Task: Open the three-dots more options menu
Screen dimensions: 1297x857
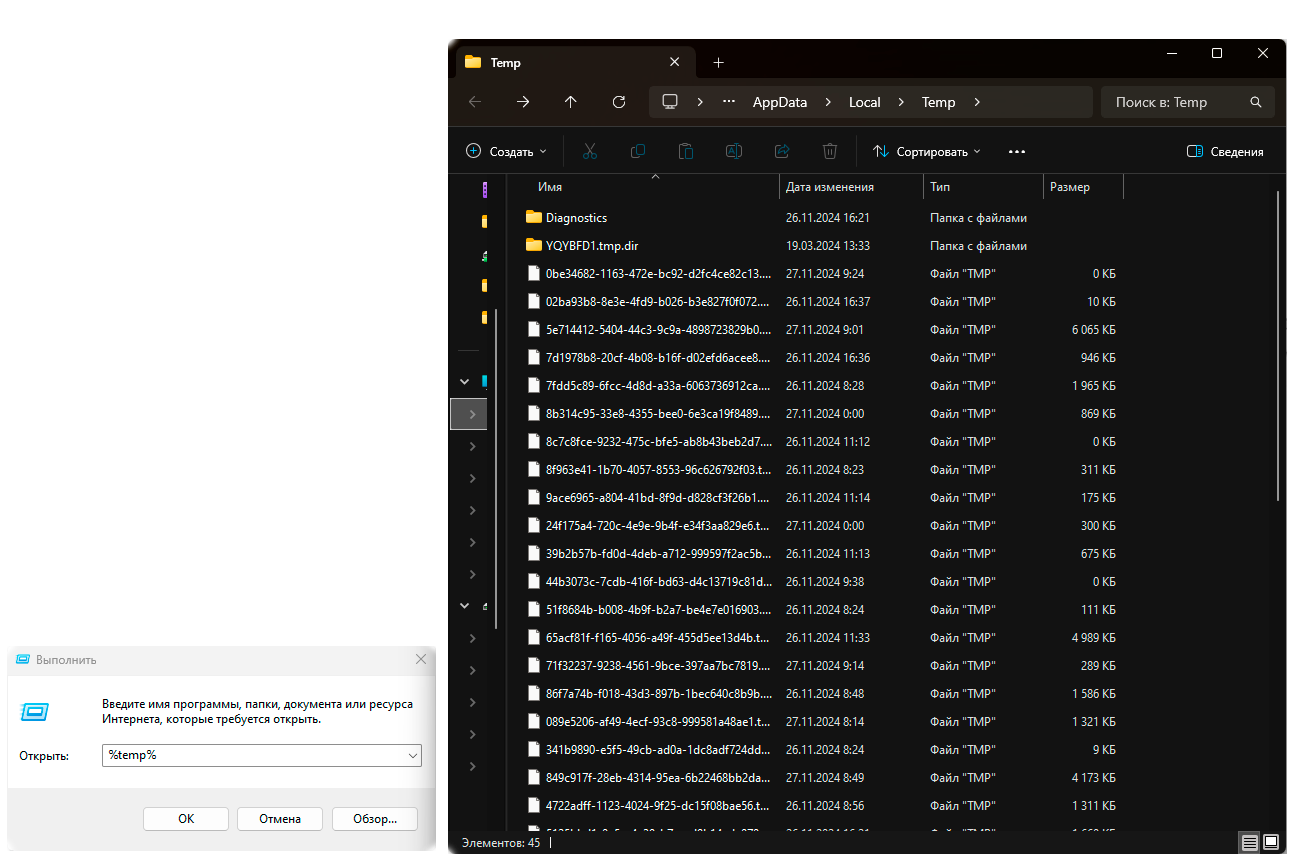Action: point(1017,152)
